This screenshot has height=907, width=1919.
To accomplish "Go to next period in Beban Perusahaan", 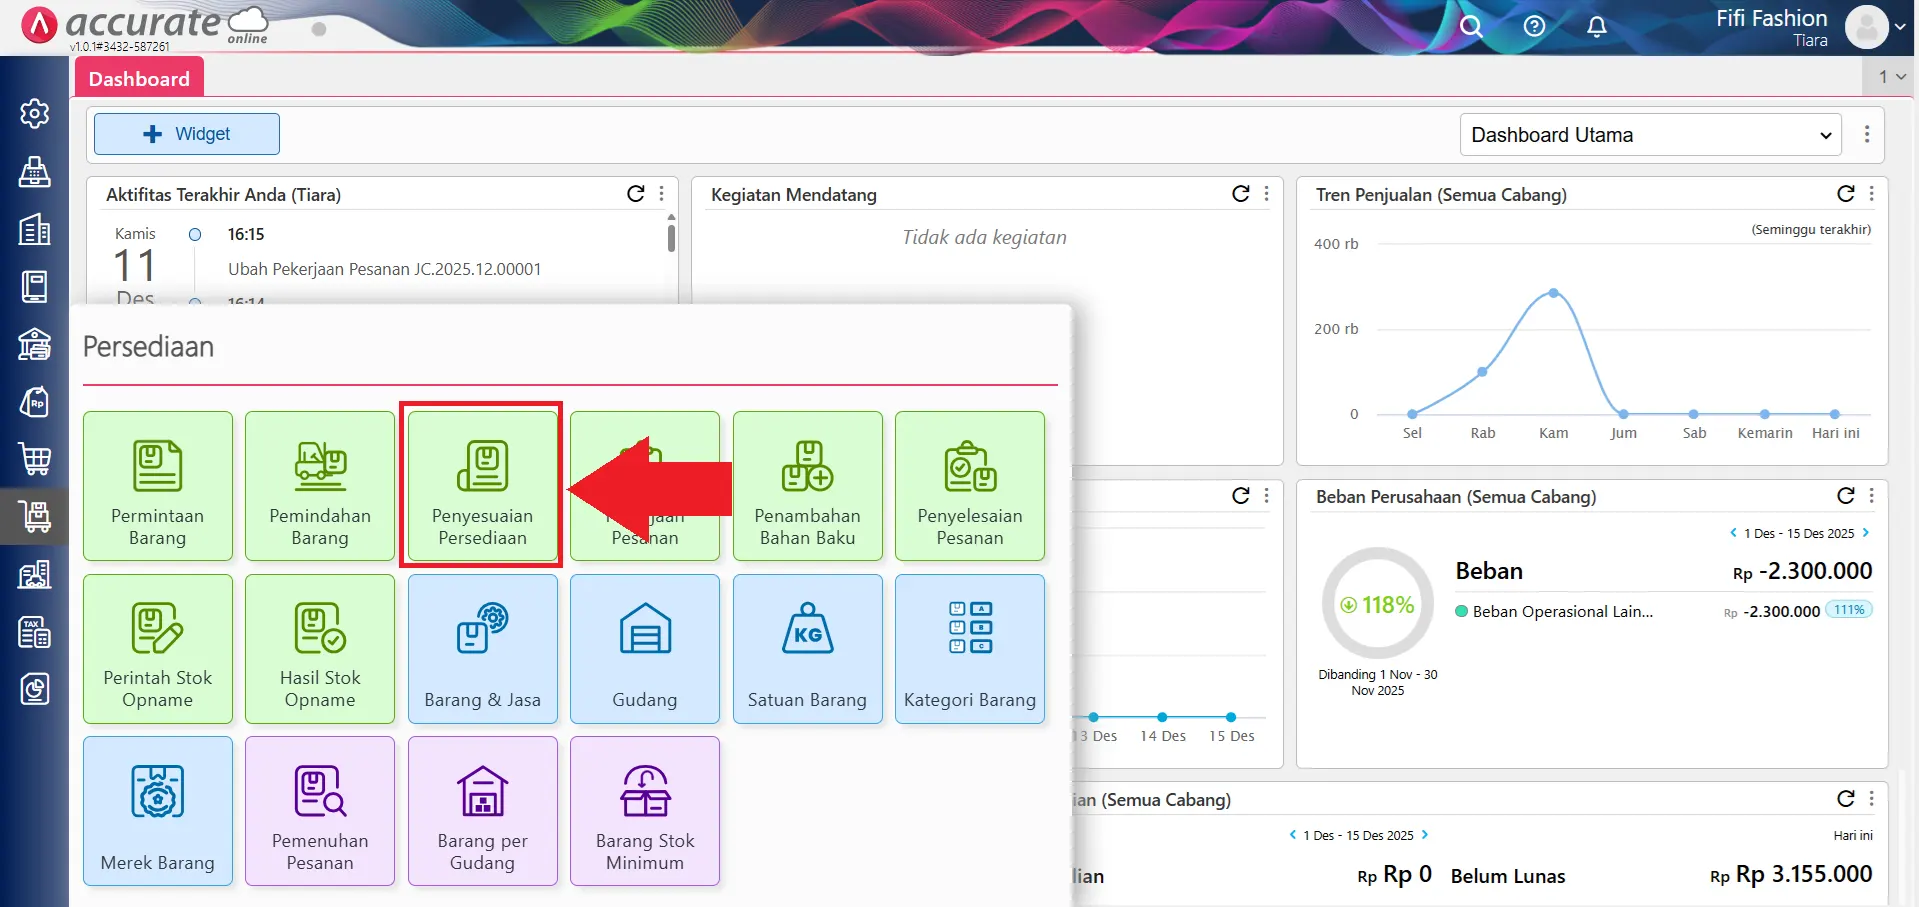I will point(1866,533).
